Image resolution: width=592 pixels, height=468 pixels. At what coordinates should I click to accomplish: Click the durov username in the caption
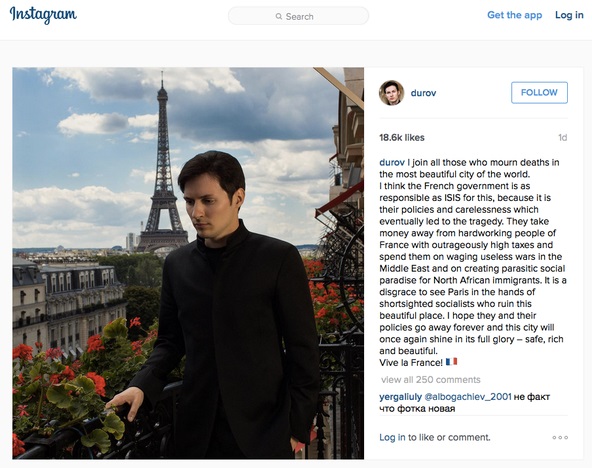coord(392,163)
